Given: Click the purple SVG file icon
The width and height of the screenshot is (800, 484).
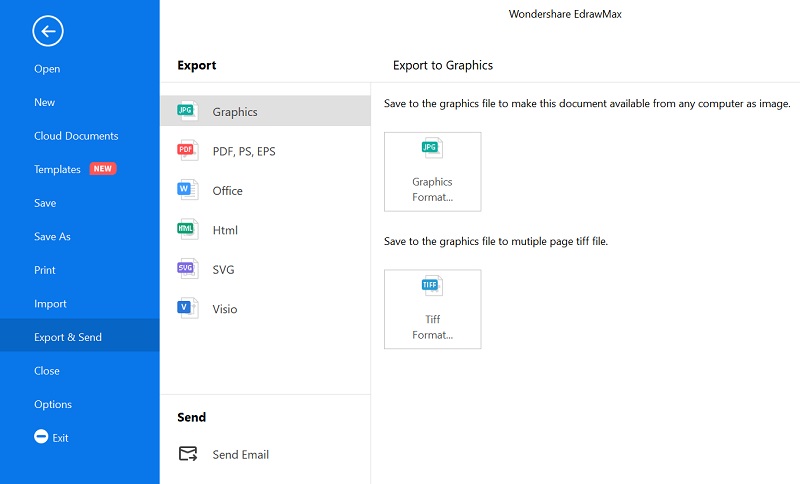Looking at the screenshot, I should click(187, 268).
